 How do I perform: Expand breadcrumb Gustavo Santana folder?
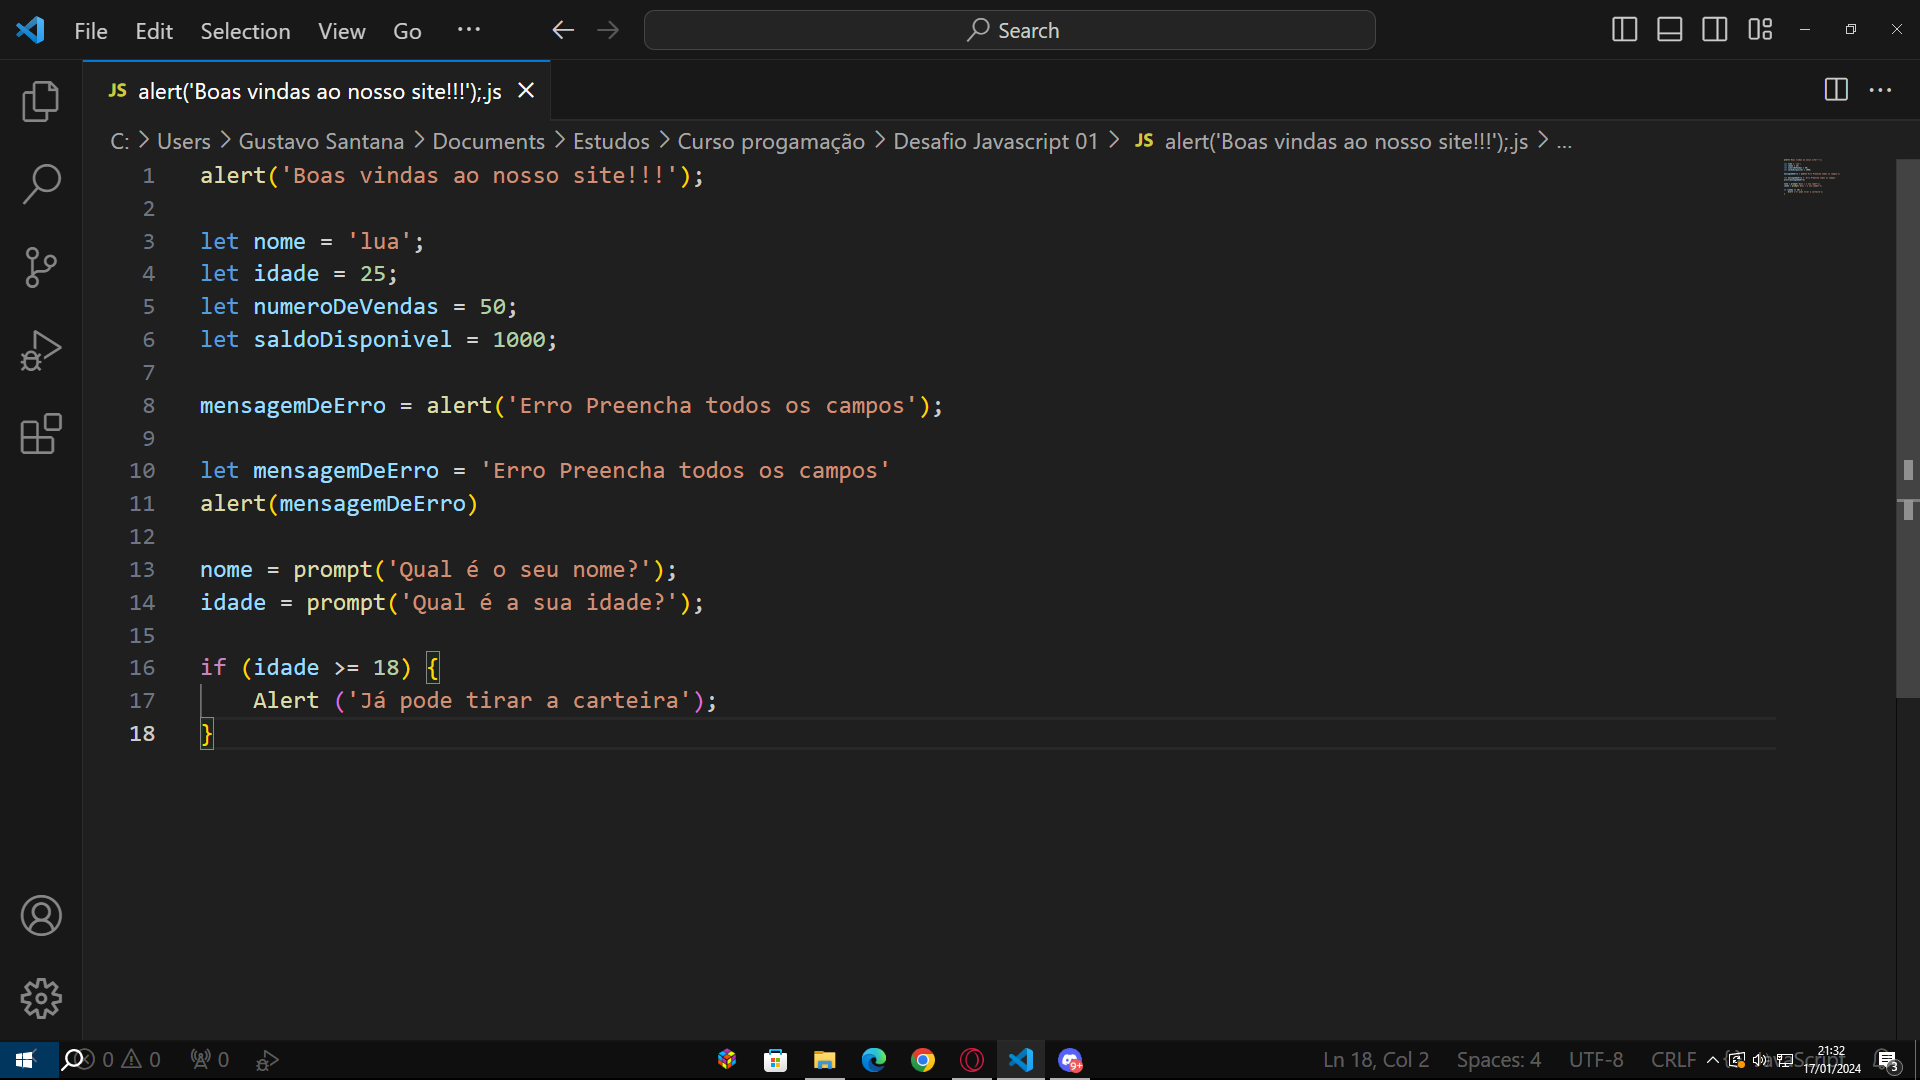(x=321, y=141)
